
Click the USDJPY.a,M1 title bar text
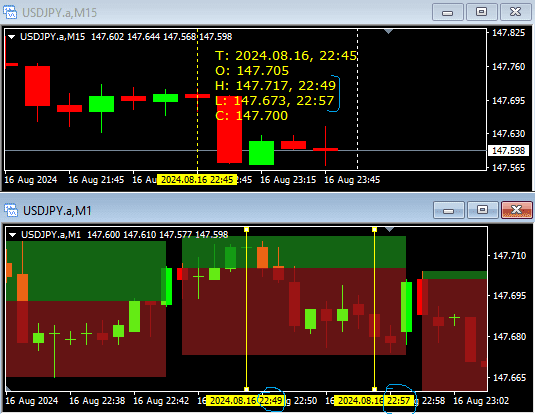click(57, 211)
